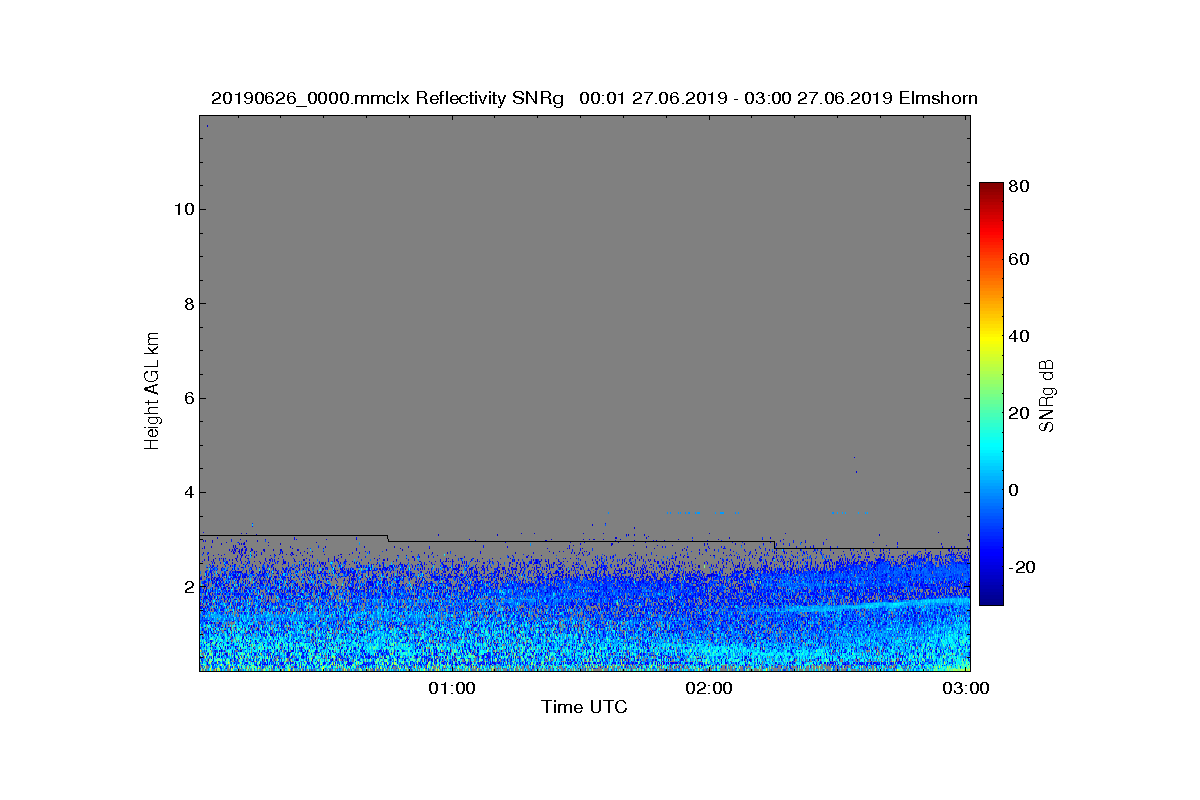1200x800 pixels.
Task: Click the height tick label 6
Action: 187,398
